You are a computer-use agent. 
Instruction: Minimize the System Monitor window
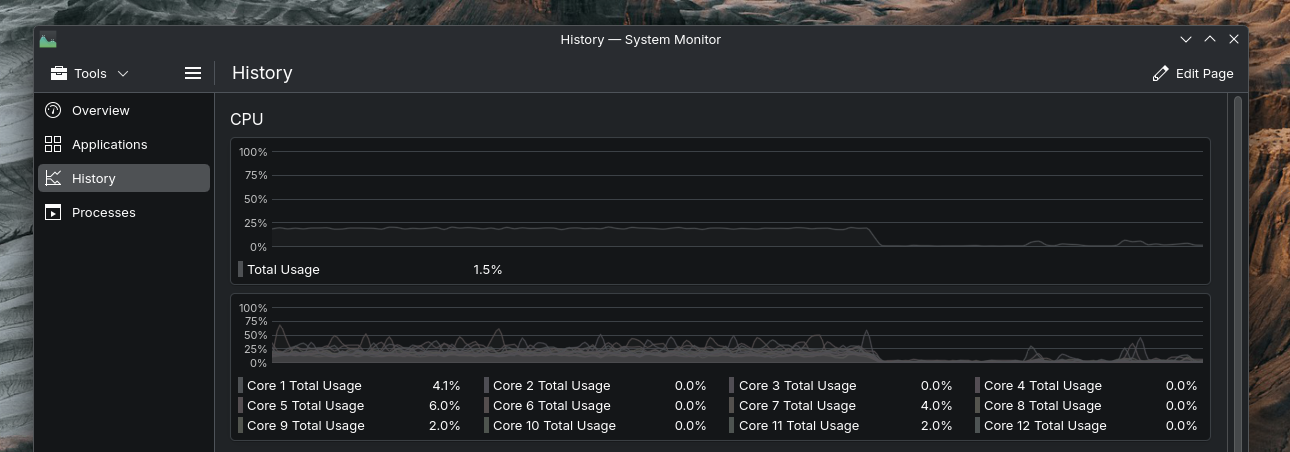pyautogui.click(x=1186, y=40)
